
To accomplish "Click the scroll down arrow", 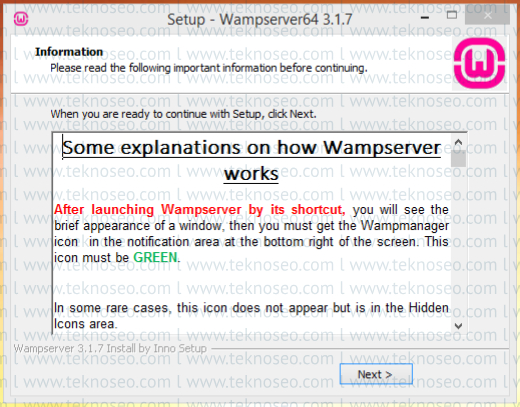I will point(458,326).
